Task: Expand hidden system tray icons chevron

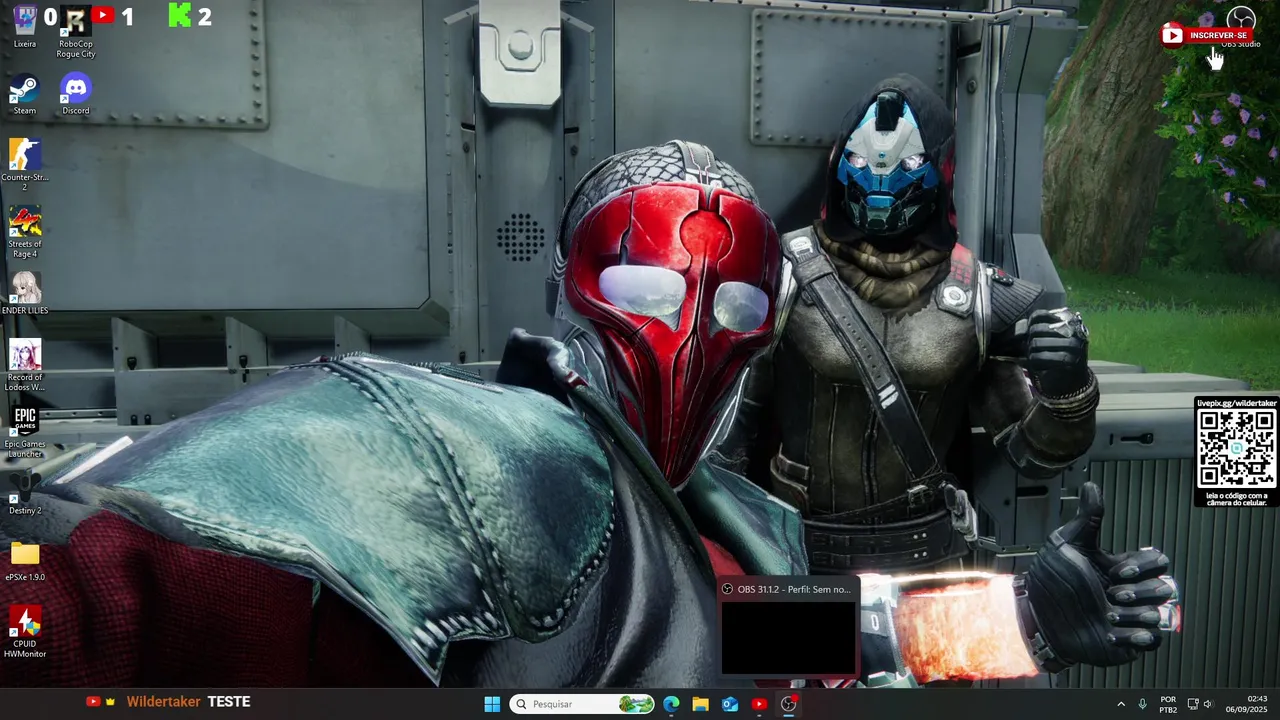Action: click(1120, 704)
